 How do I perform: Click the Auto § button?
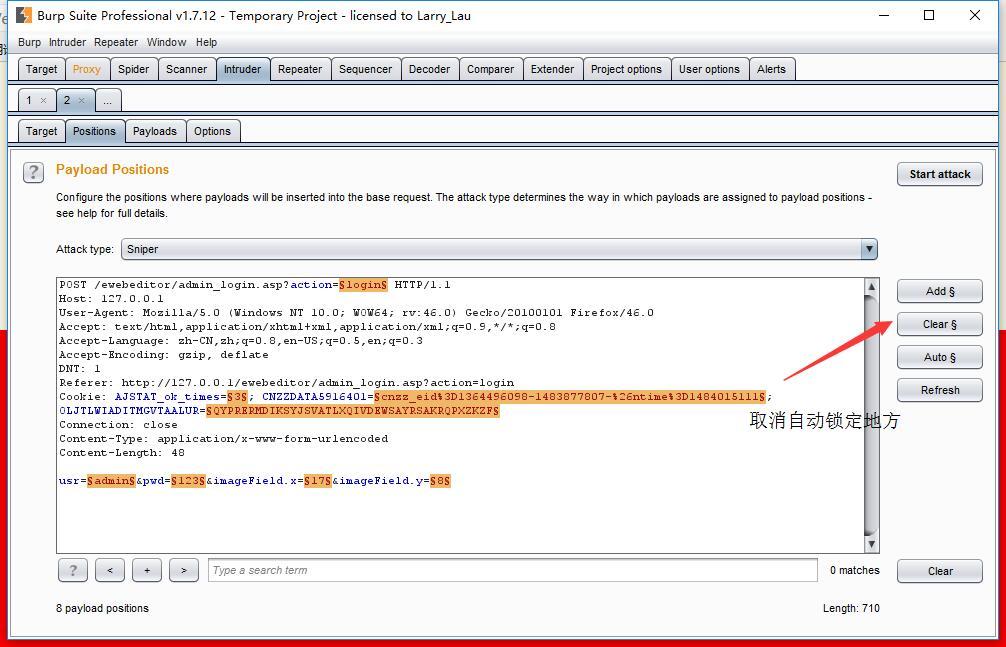[x=939, y=358]
